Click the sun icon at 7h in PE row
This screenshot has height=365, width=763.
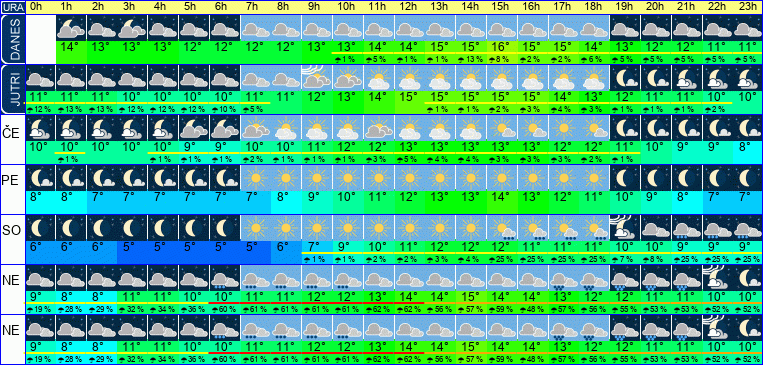[x=256, y=178]
